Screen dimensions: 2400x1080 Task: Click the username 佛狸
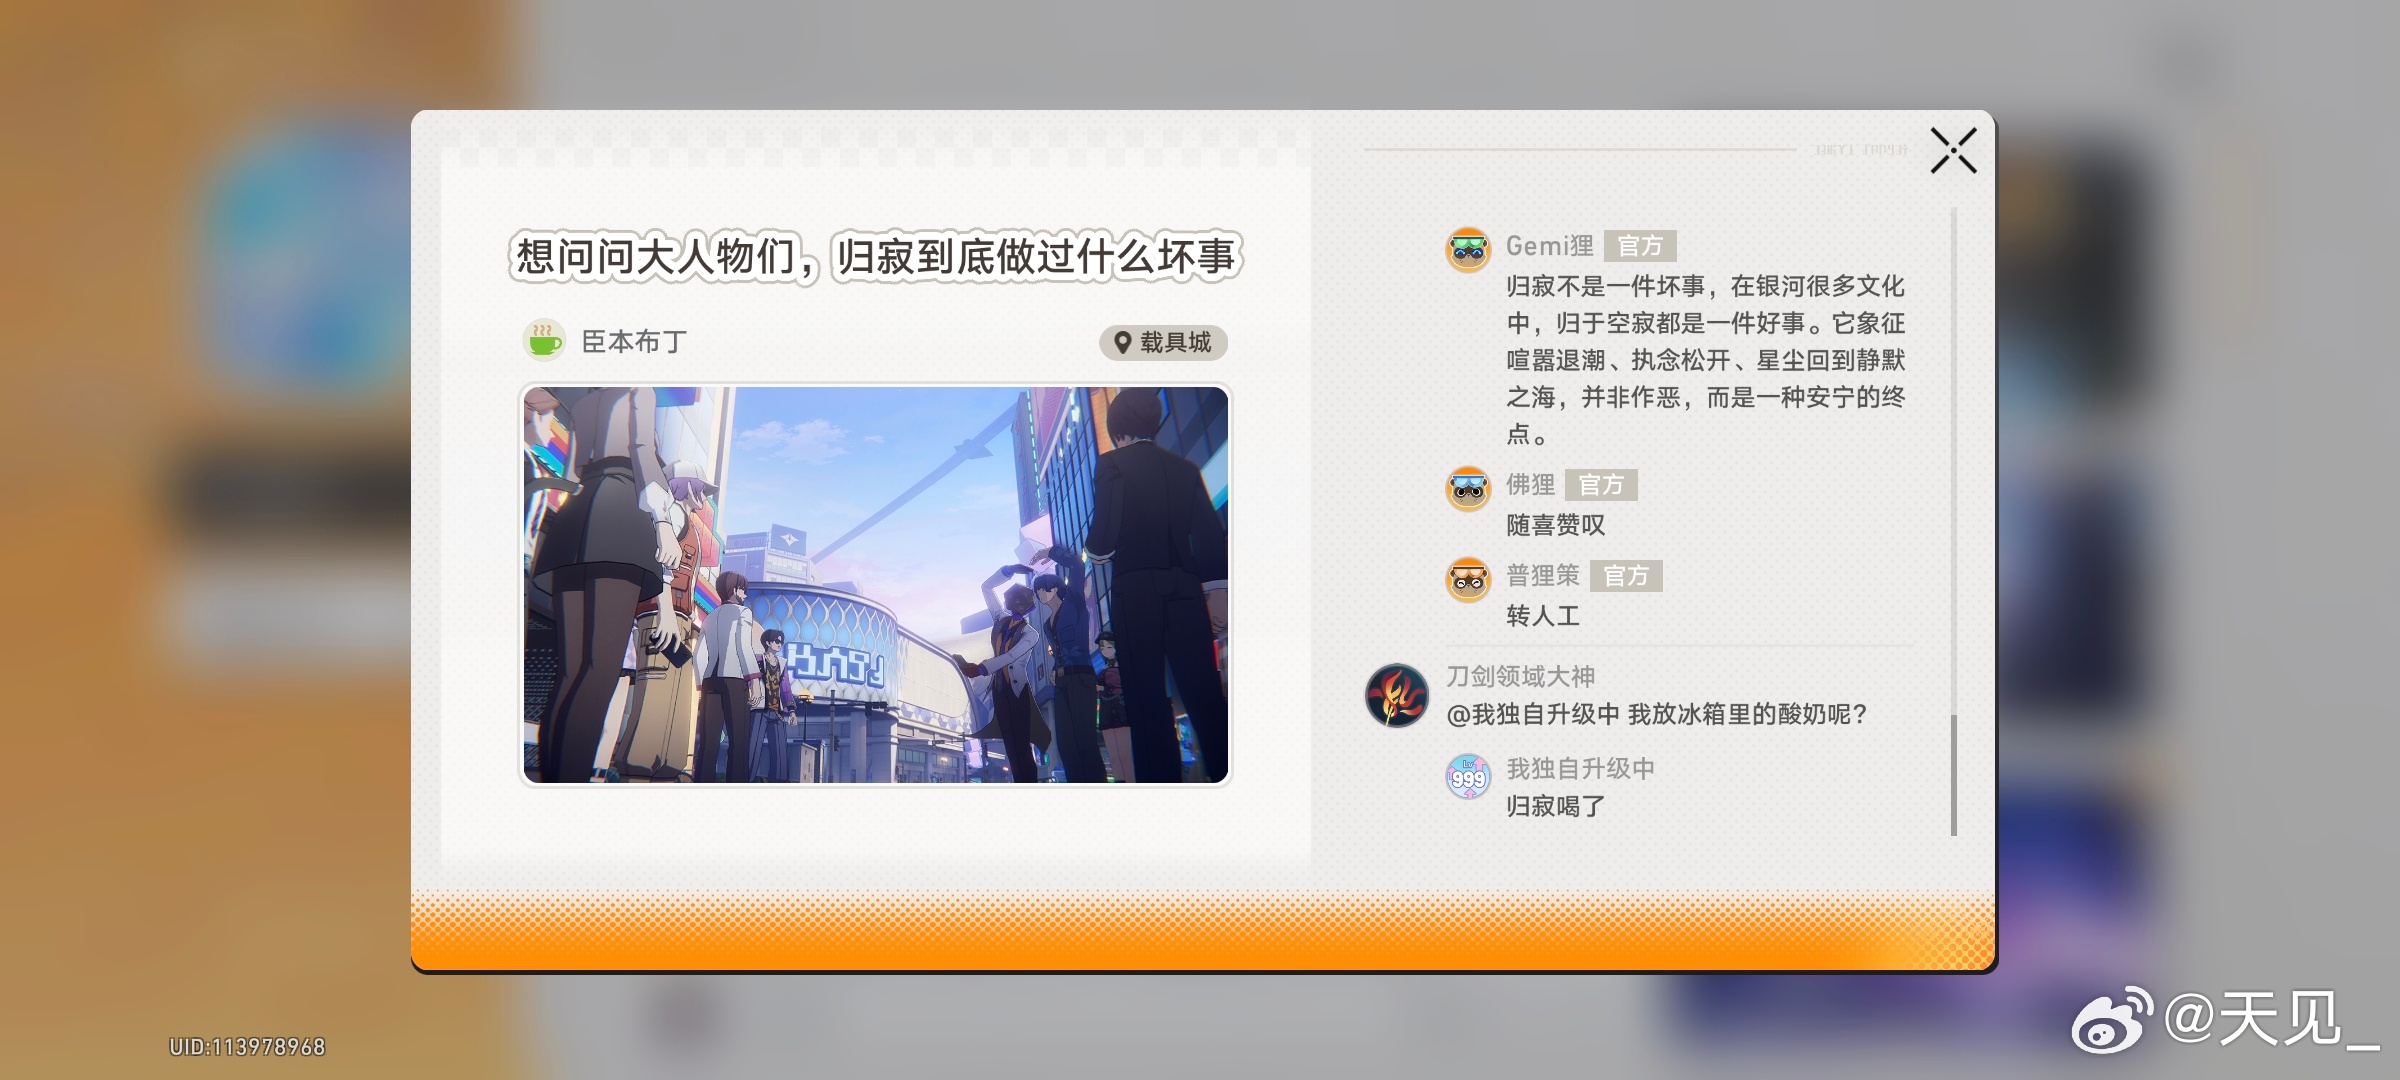click(1530, 485)
